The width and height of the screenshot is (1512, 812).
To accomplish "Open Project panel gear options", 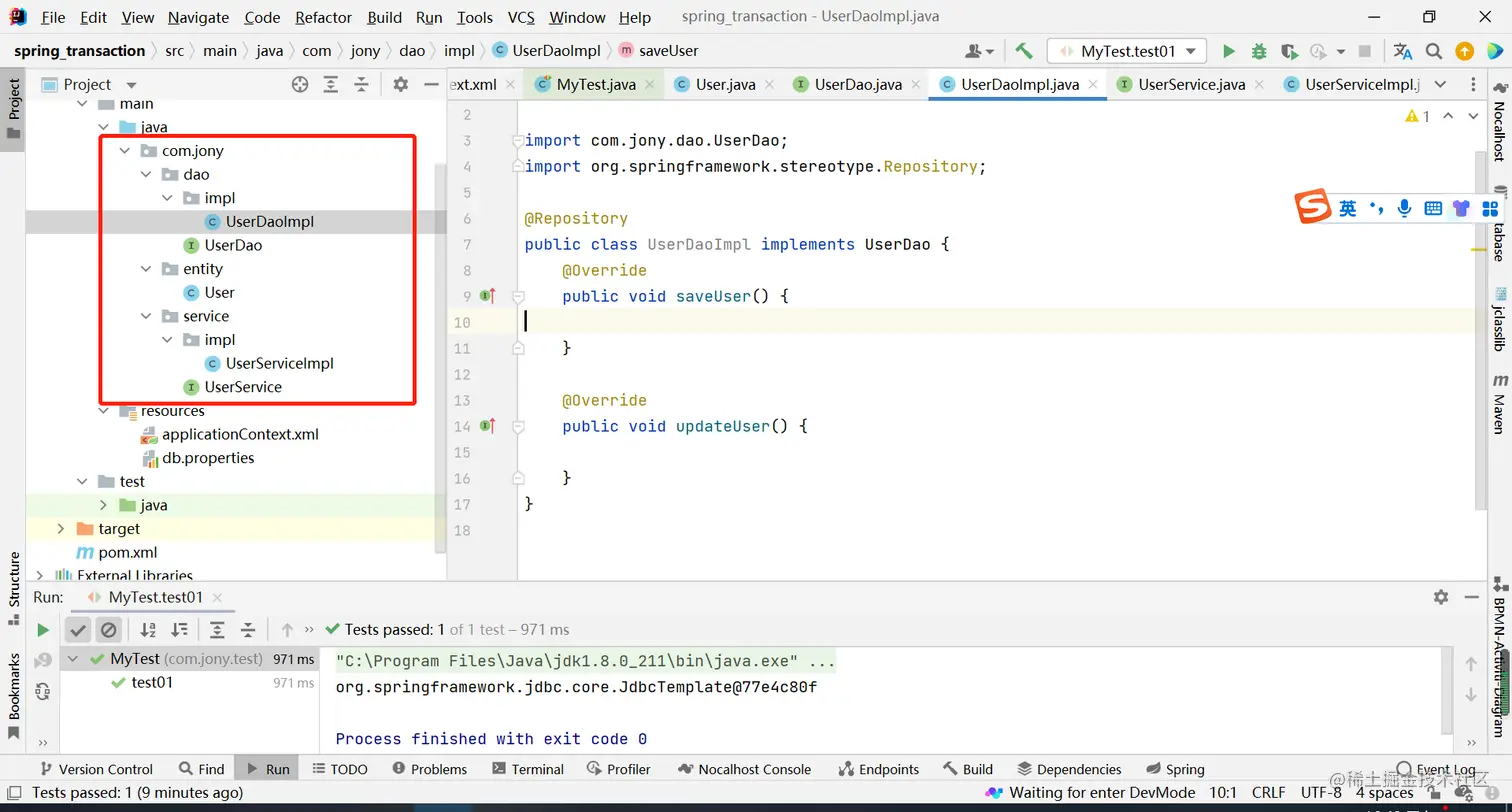I will point(401,85).
